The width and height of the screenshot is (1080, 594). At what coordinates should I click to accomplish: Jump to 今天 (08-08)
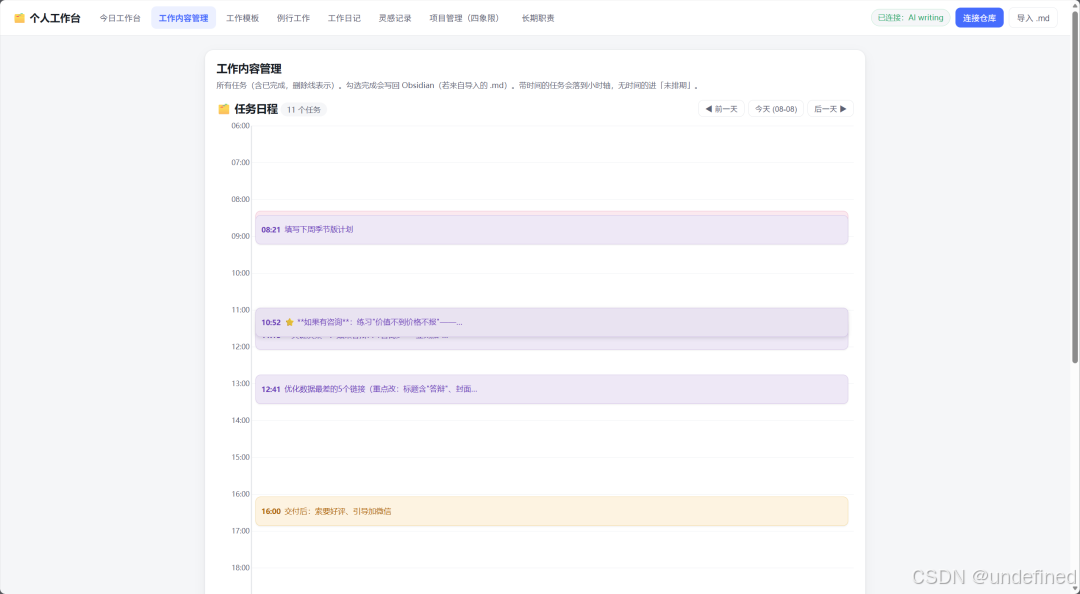click(x=776, y=109)
